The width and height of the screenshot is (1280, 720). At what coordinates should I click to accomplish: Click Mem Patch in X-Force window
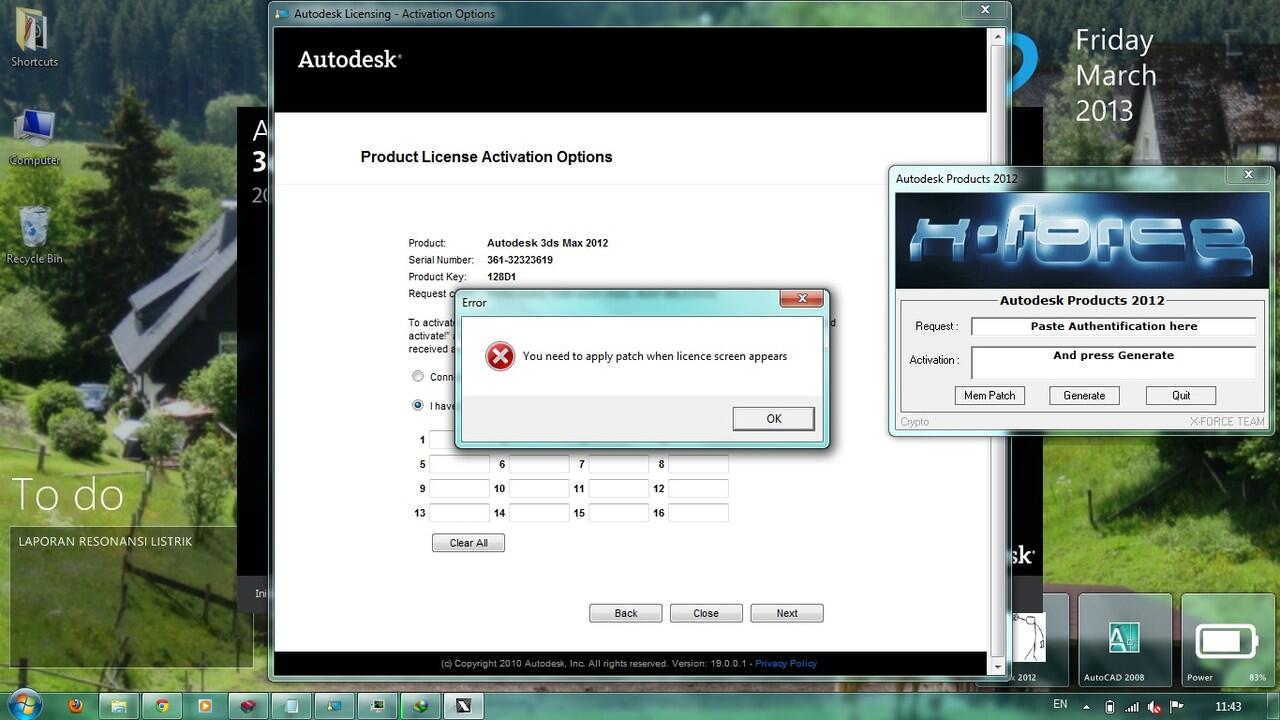[x=989, y=396]
